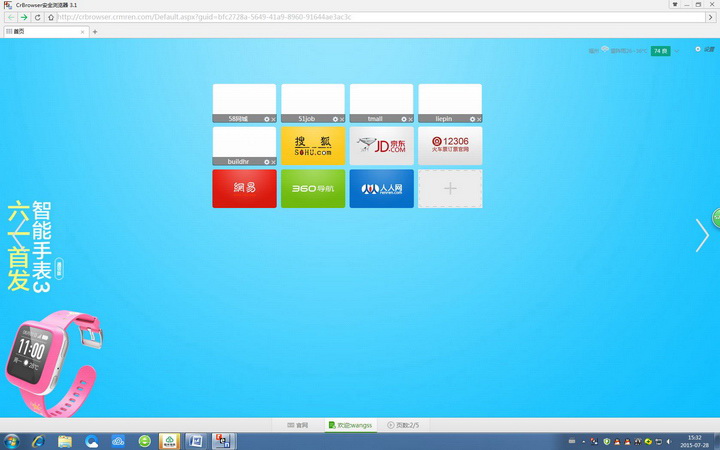
Task: Open the JD.com tile
Action: (381, 146)
